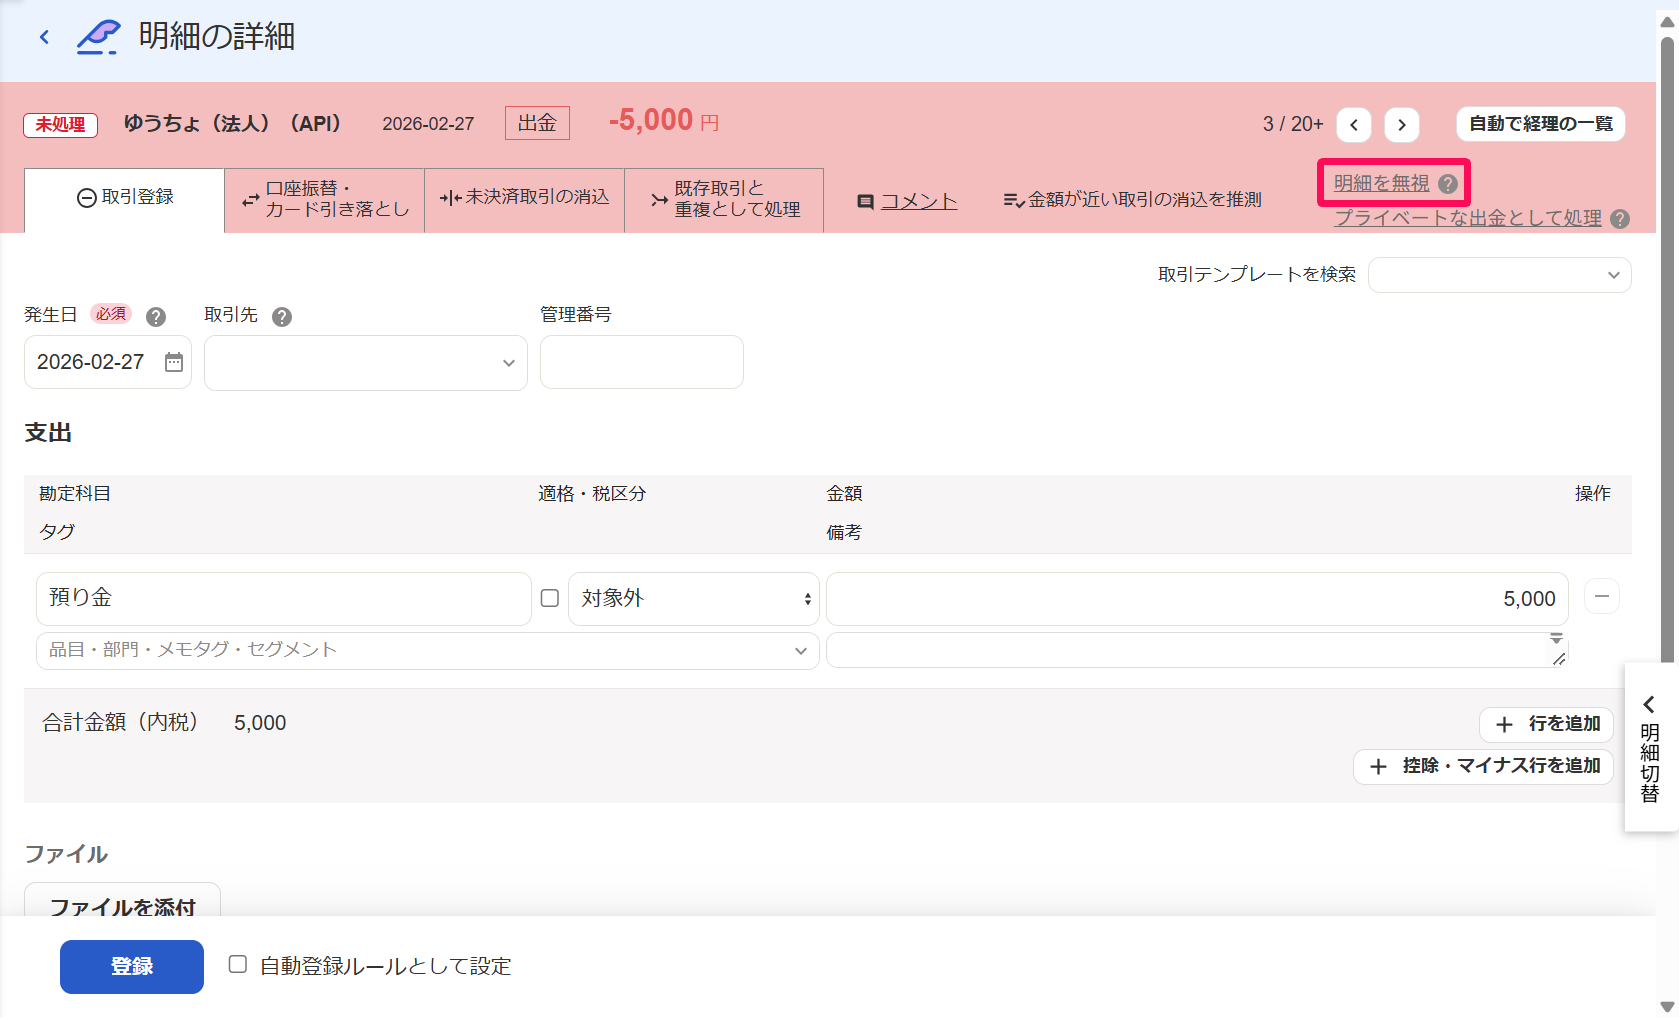Click the blue 登録 button

pos(132,967)
